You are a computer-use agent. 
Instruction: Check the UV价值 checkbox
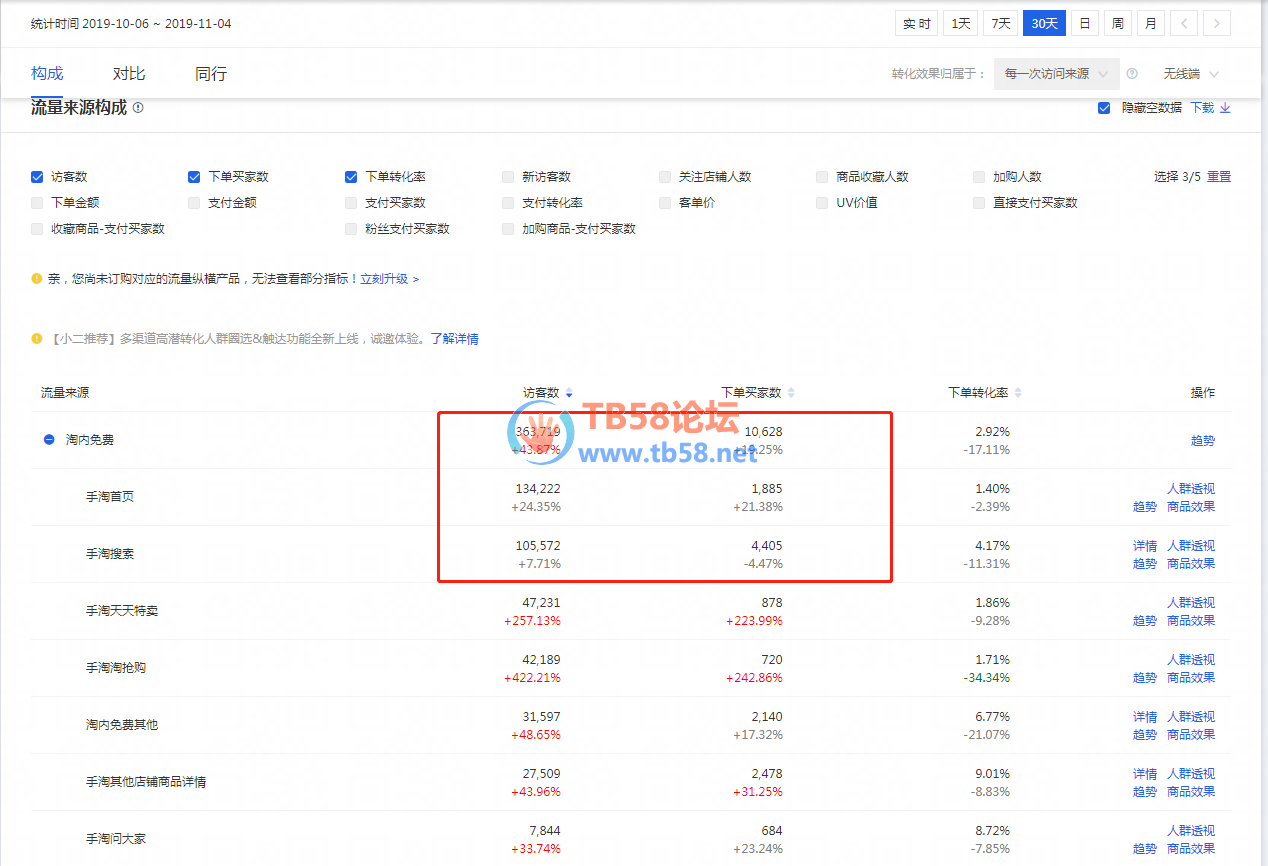click(x=822, y=203)
